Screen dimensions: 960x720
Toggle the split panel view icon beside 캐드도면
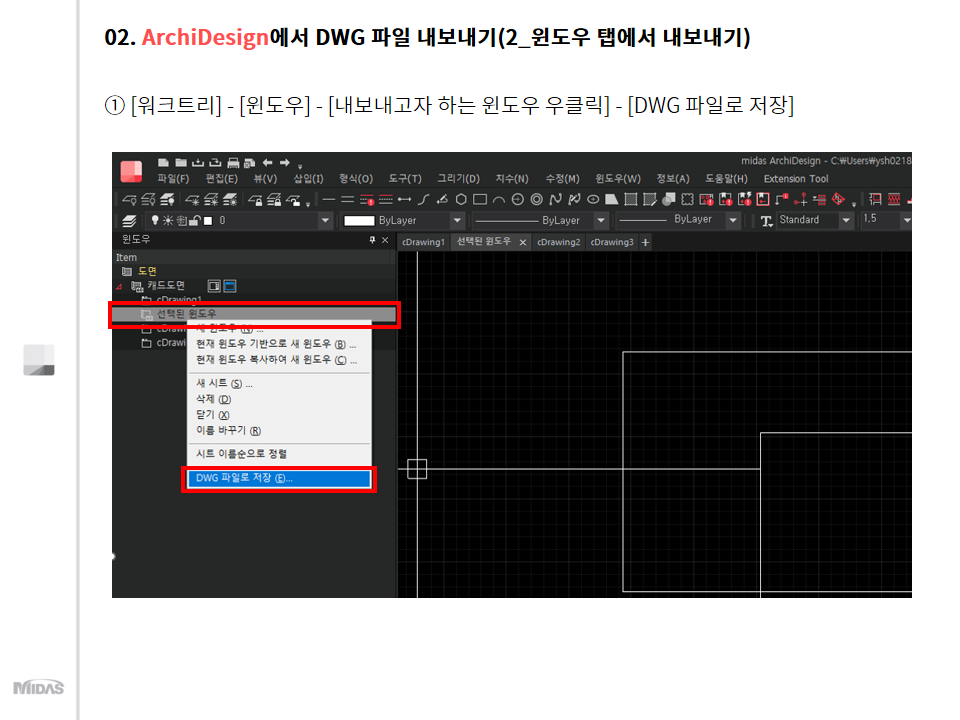tap(214, 286)
